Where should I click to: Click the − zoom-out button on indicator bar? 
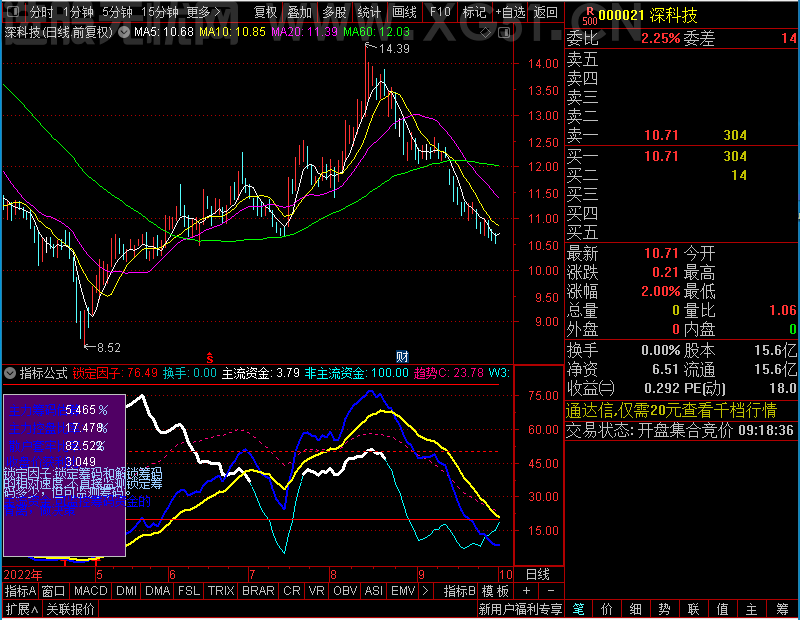pos(551,591)
